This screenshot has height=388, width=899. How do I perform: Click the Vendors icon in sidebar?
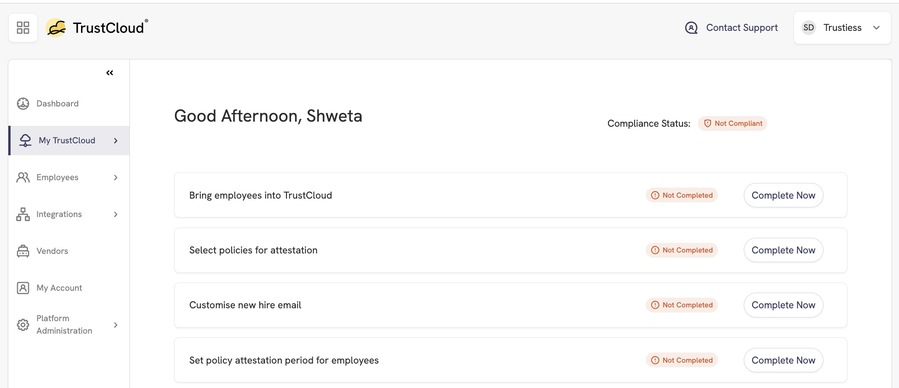tap(23, 251)
